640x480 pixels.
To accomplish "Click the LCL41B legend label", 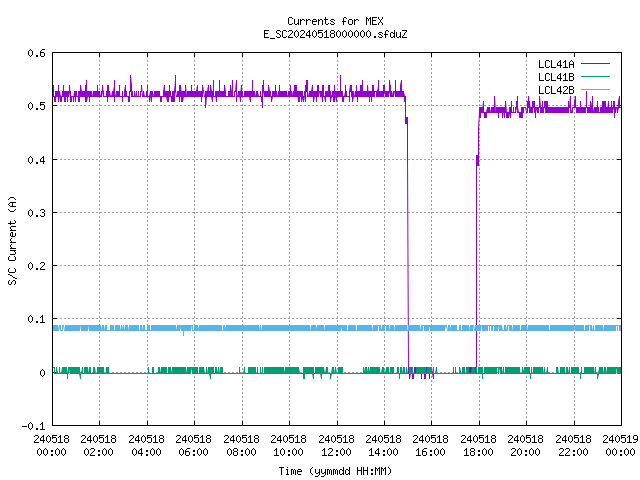I will point(556,77).
